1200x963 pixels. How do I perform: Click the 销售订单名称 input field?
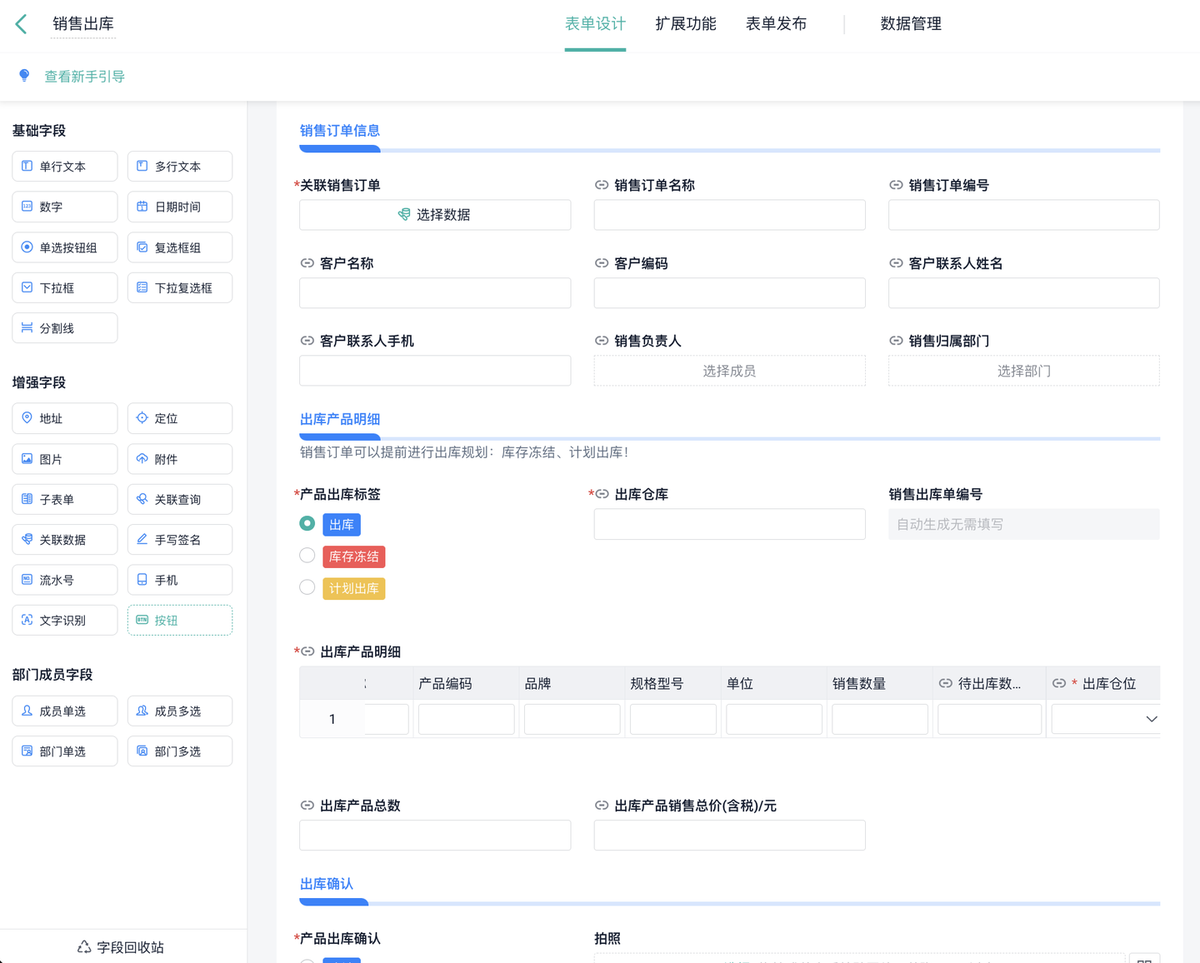tap(730, 215)
